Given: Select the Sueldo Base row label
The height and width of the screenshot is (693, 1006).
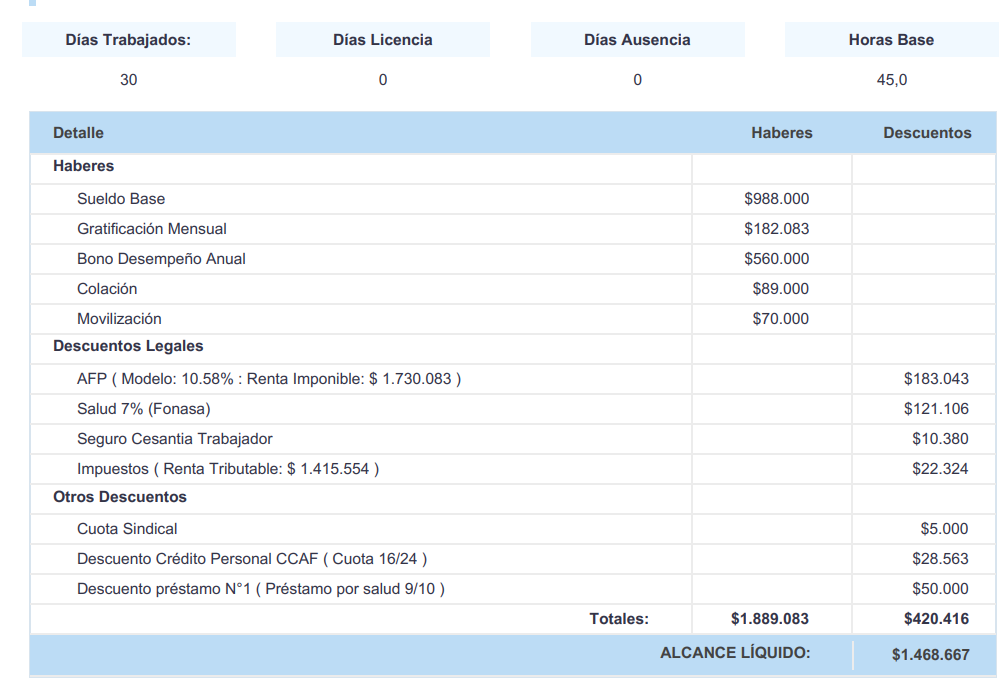Looking at the screenshot, I should point(121,199).
